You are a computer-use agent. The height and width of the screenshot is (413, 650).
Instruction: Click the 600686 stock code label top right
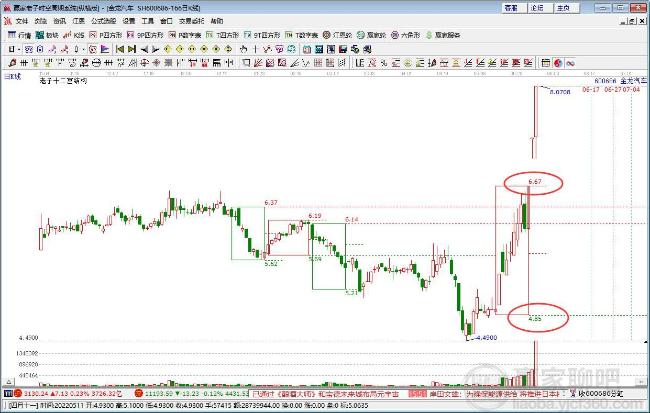605,81
